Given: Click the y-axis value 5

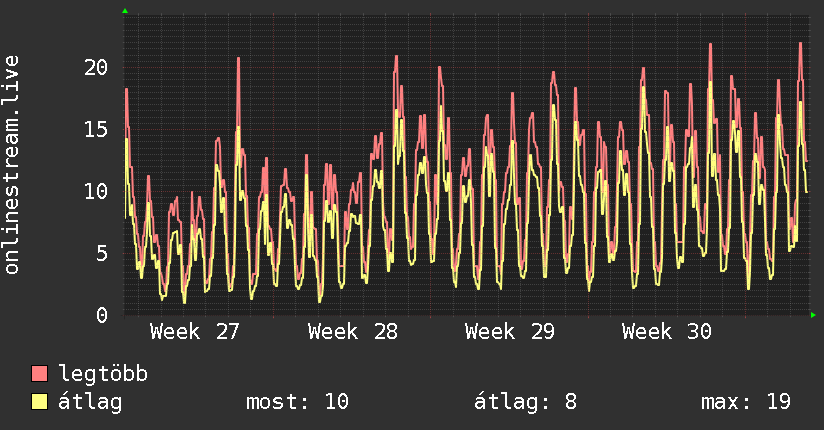Looking at the screenshot, I should [101, 253].
